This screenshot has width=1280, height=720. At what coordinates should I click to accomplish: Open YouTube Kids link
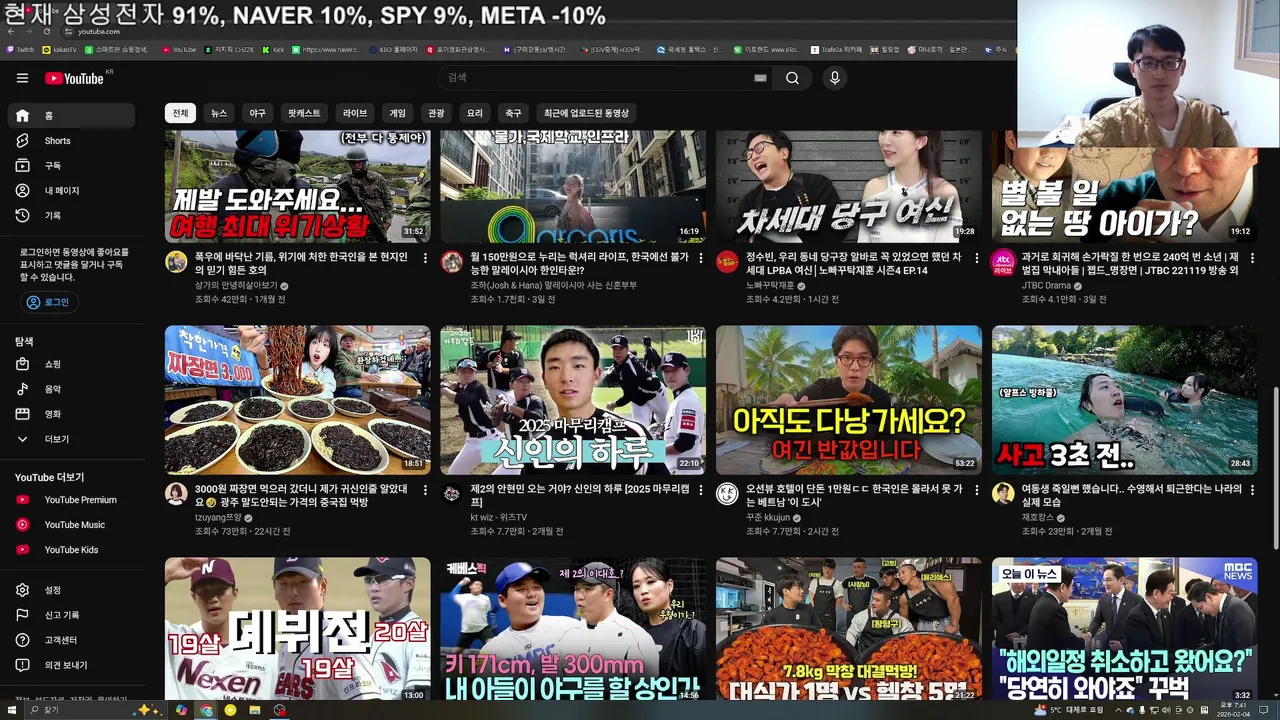(72, 550)
